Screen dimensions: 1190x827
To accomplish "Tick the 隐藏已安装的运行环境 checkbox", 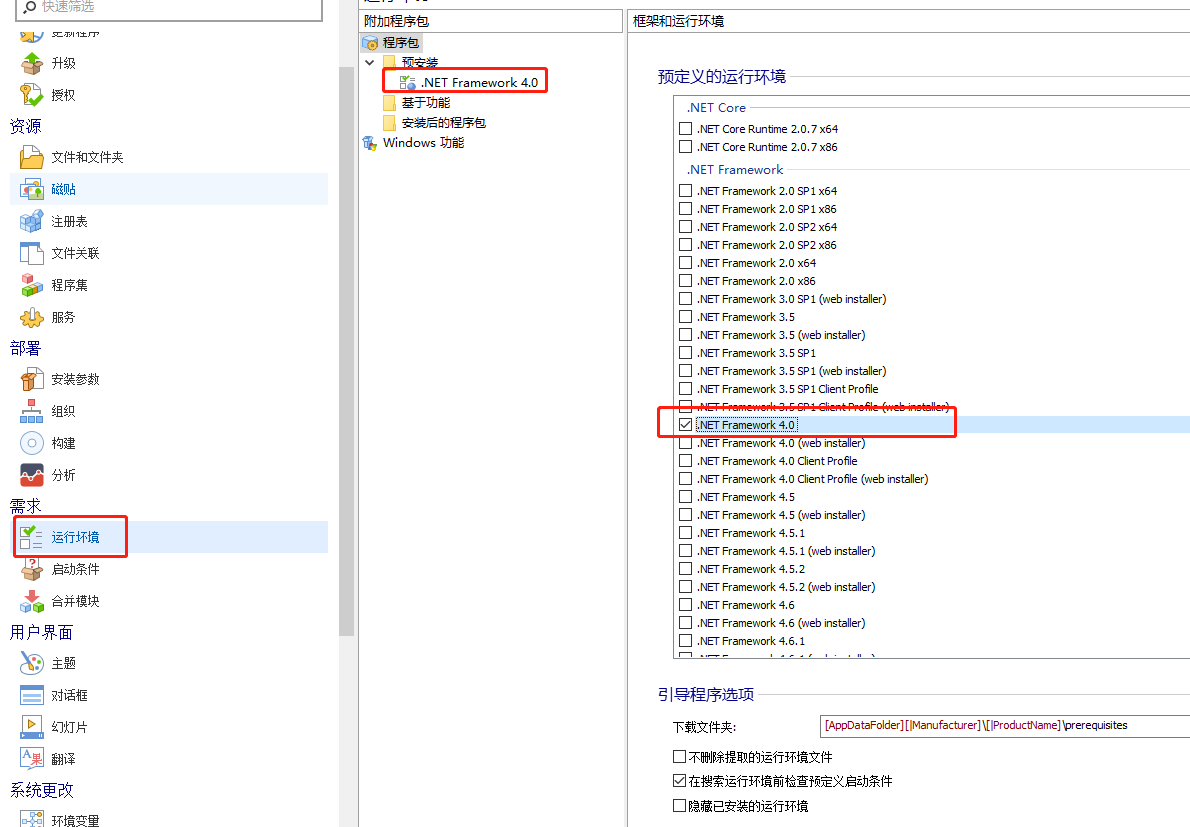I will coord(680,805).
